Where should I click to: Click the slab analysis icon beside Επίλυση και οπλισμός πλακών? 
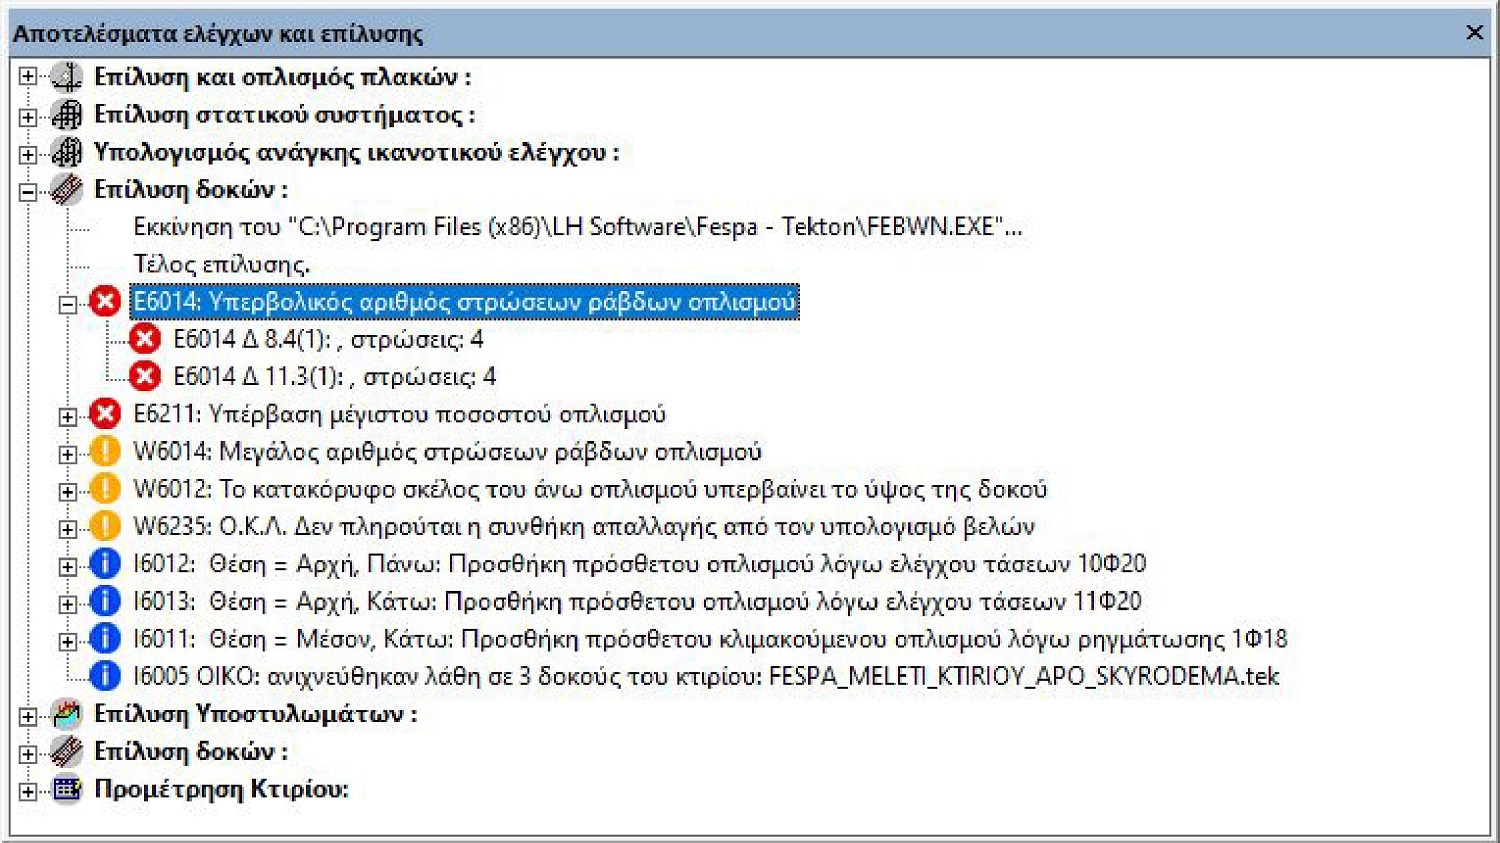click(66, 77)
